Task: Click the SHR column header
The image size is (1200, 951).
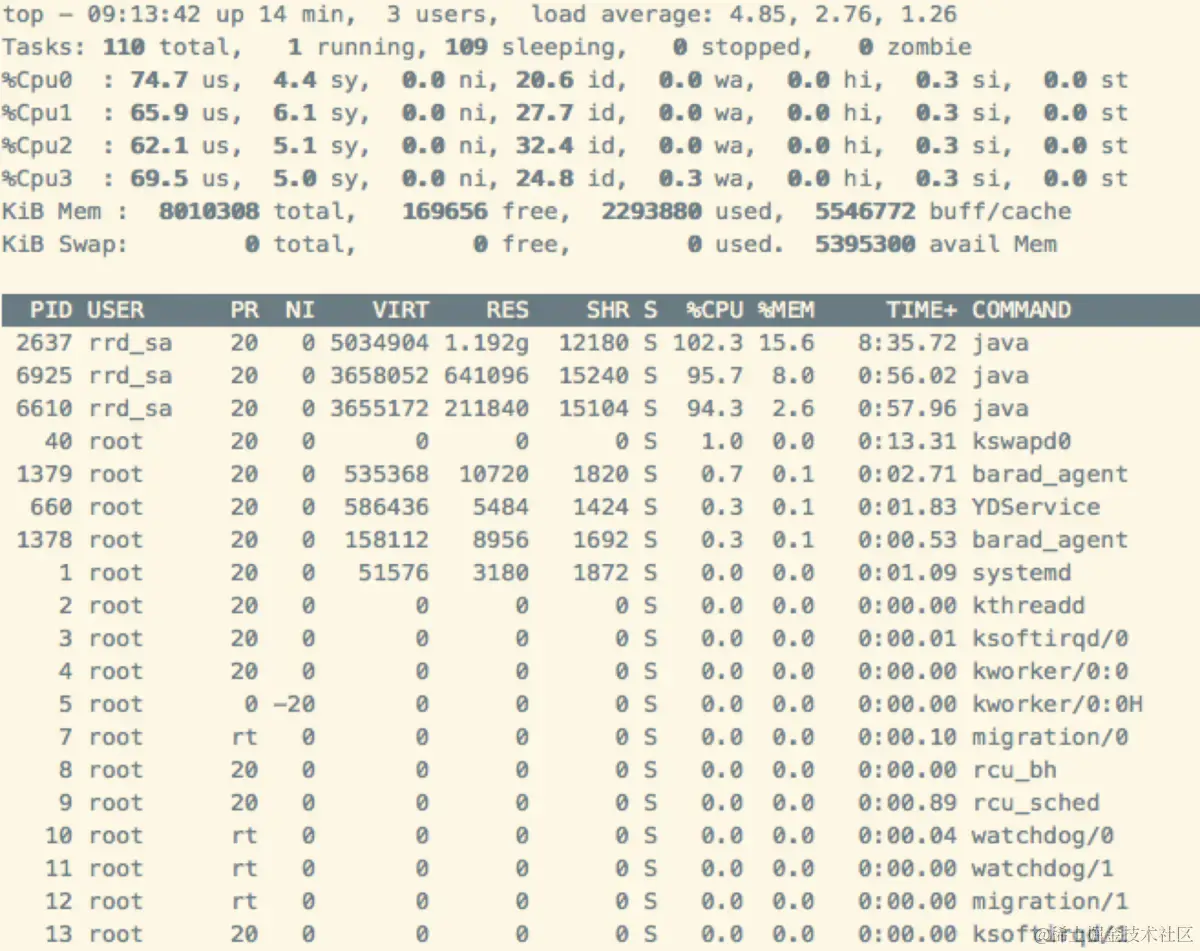Action: (x=608, y=310)
